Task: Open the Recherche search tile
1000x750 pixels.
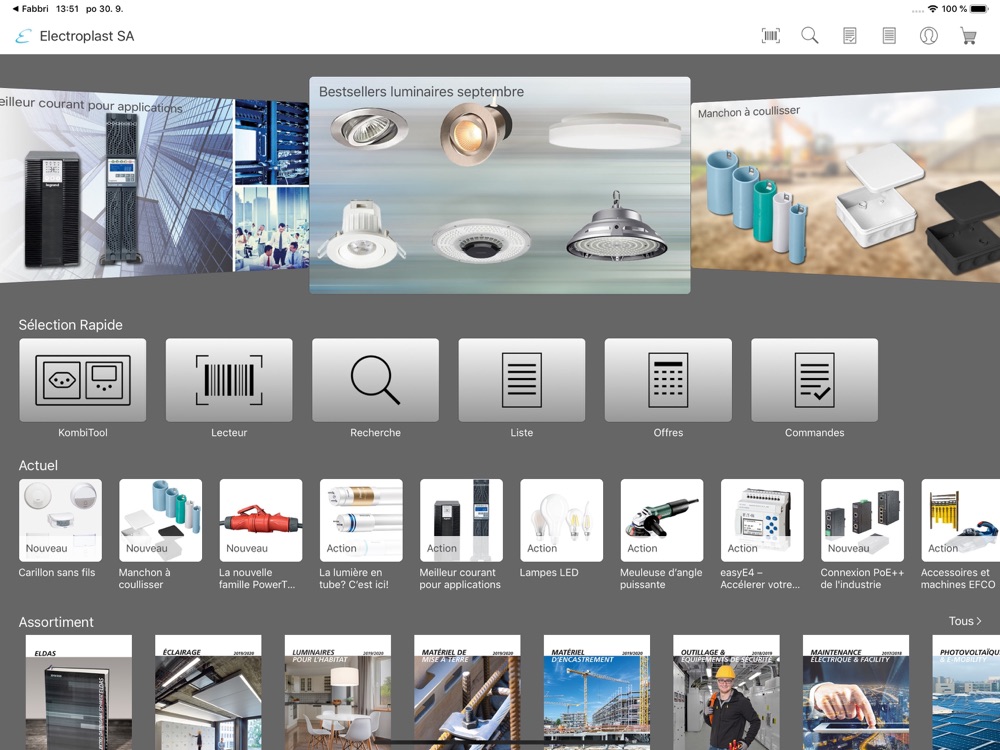Action: tap(375, 380)
